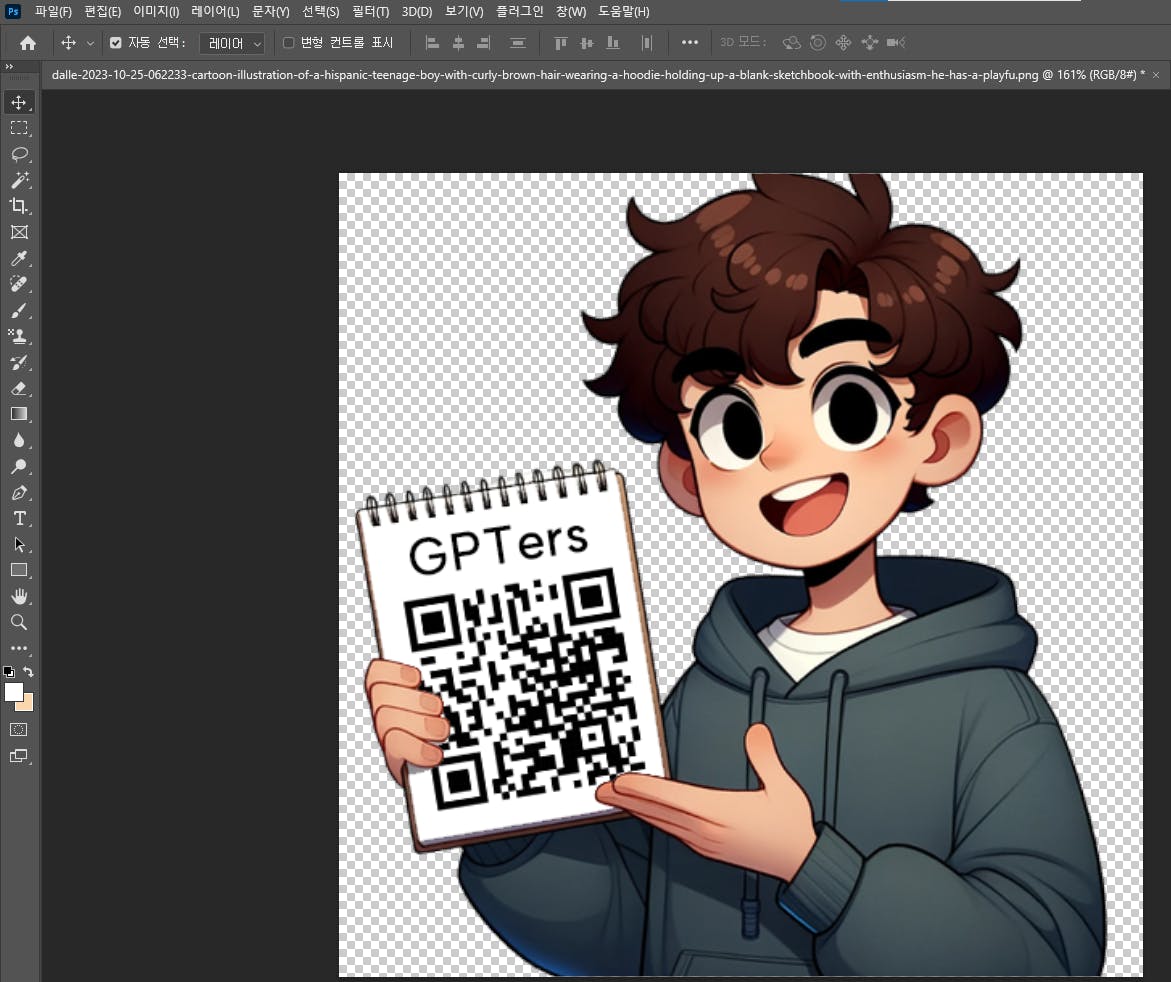Open more align and distribute options
This screenshot has width=1171, height=982.
click(690, 43)
